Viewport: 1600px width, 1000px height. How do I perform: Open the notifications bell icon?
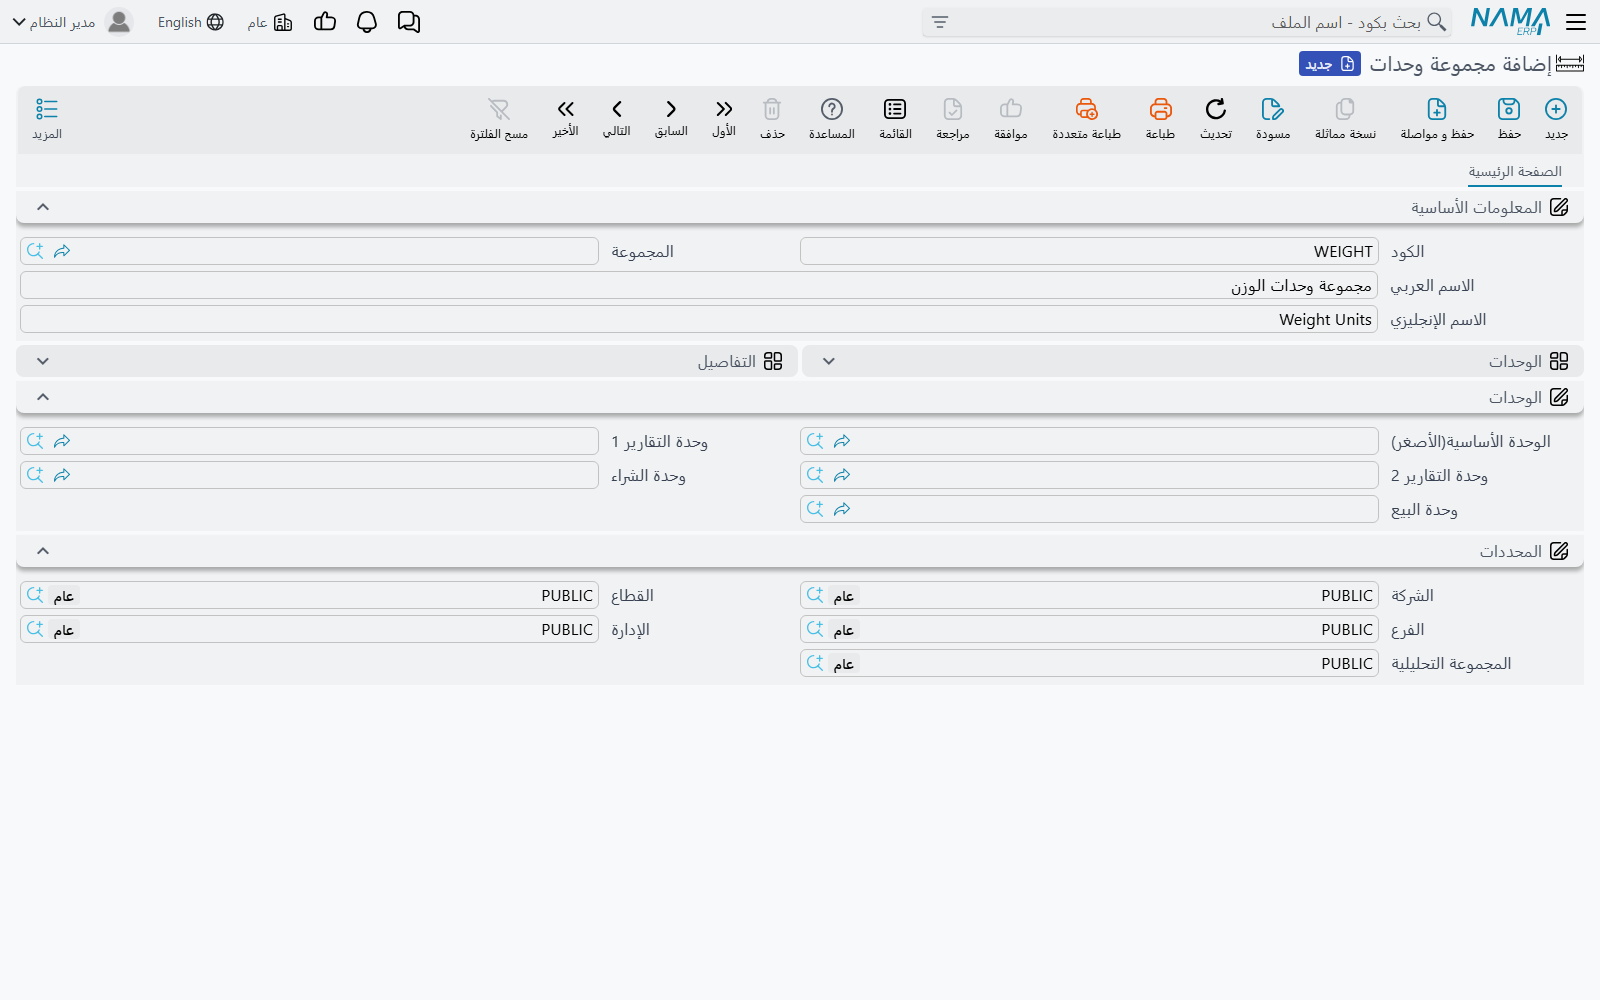pyautogui.click(x=367, y=22)
